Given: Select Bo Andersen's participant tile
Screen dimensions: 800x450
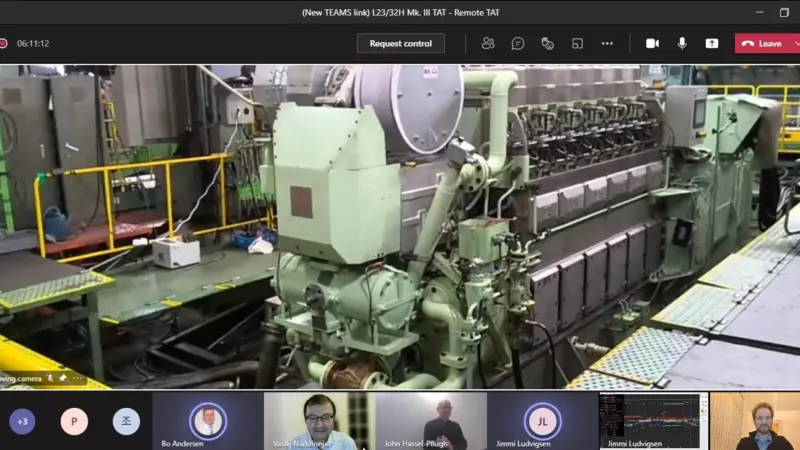Looking at the screenshot, I should click(208, 421).
